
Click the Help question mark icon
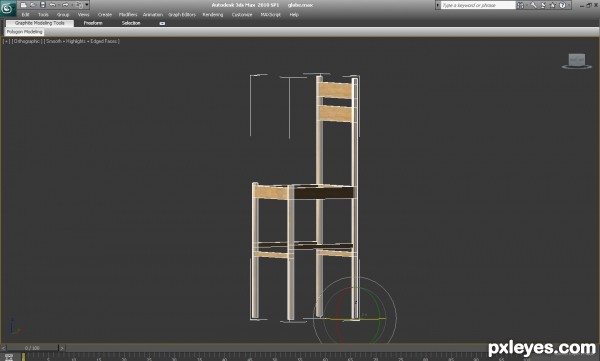click(x=562, y=5)
